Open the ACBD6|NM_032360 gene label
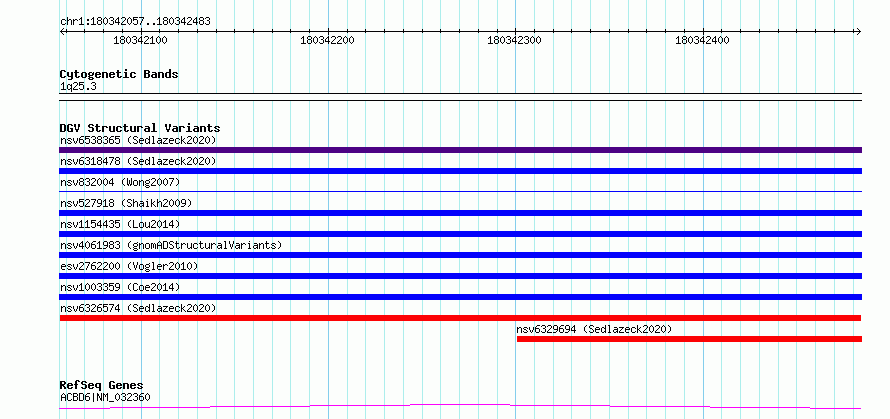Image resolution: width=890 pixels, height=419 pixels. [x=105, y=397]
